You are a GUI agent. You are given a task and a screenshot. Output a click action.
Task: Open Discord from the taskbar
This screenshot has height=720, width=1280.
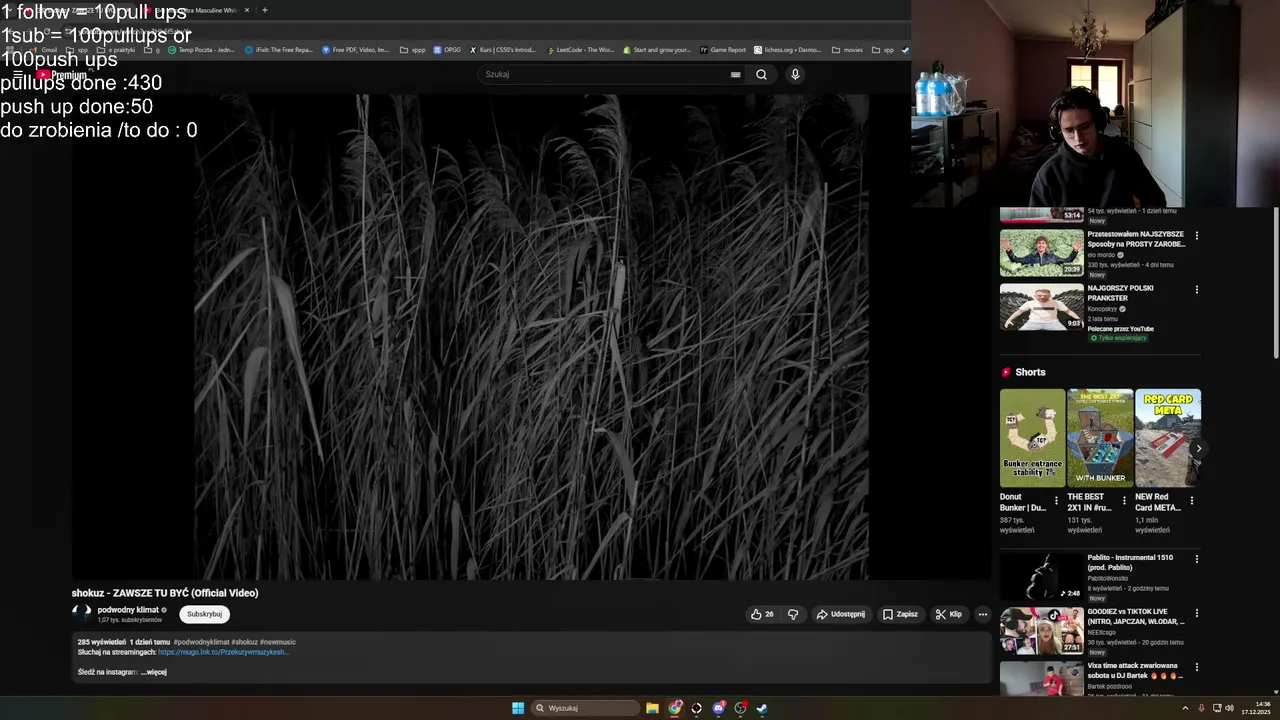pos(718,708)
